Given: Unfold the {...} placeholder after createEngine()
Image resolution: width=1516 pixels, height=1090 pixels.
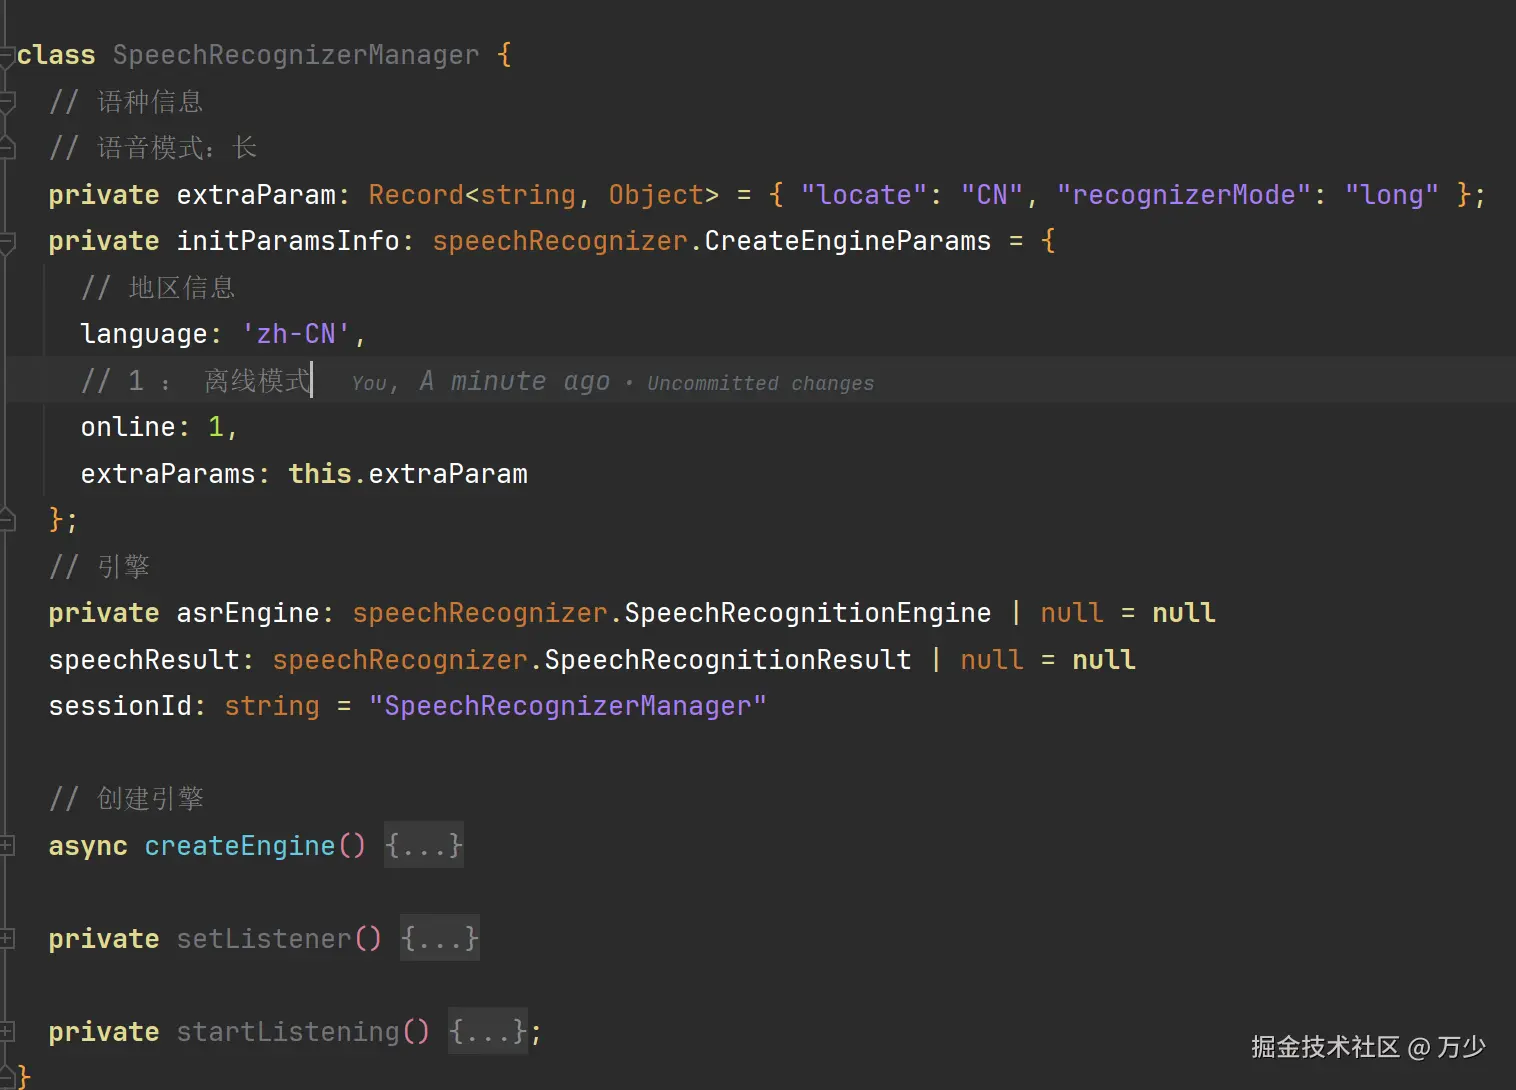Looking at the screenshot, I should click(424, 846).
